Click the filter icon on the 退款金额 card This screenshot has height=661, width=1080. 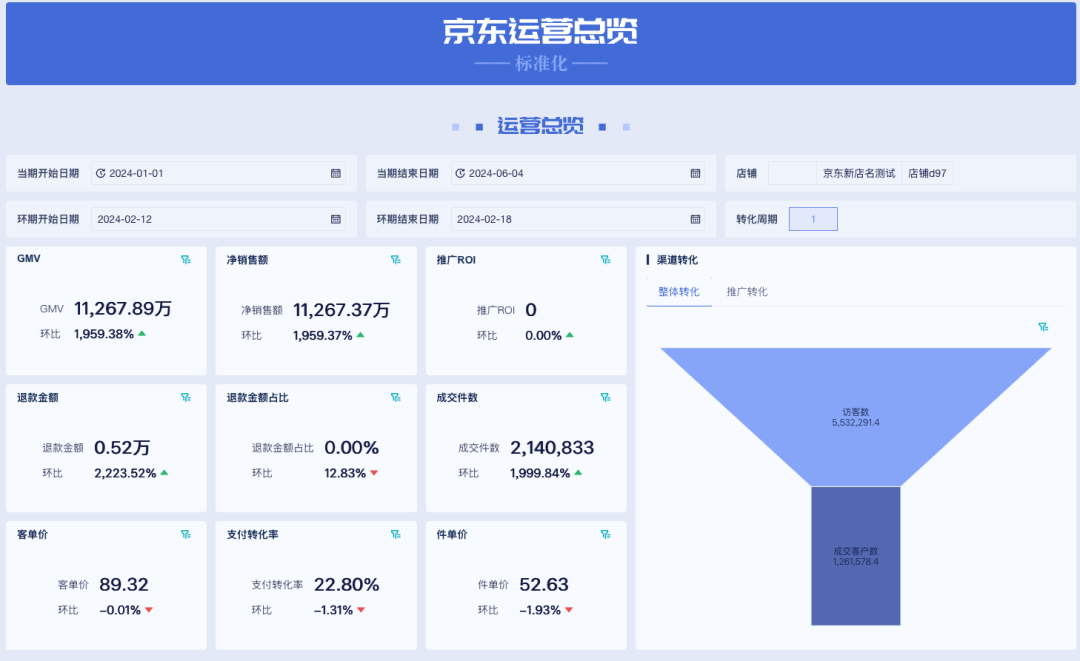186,397
